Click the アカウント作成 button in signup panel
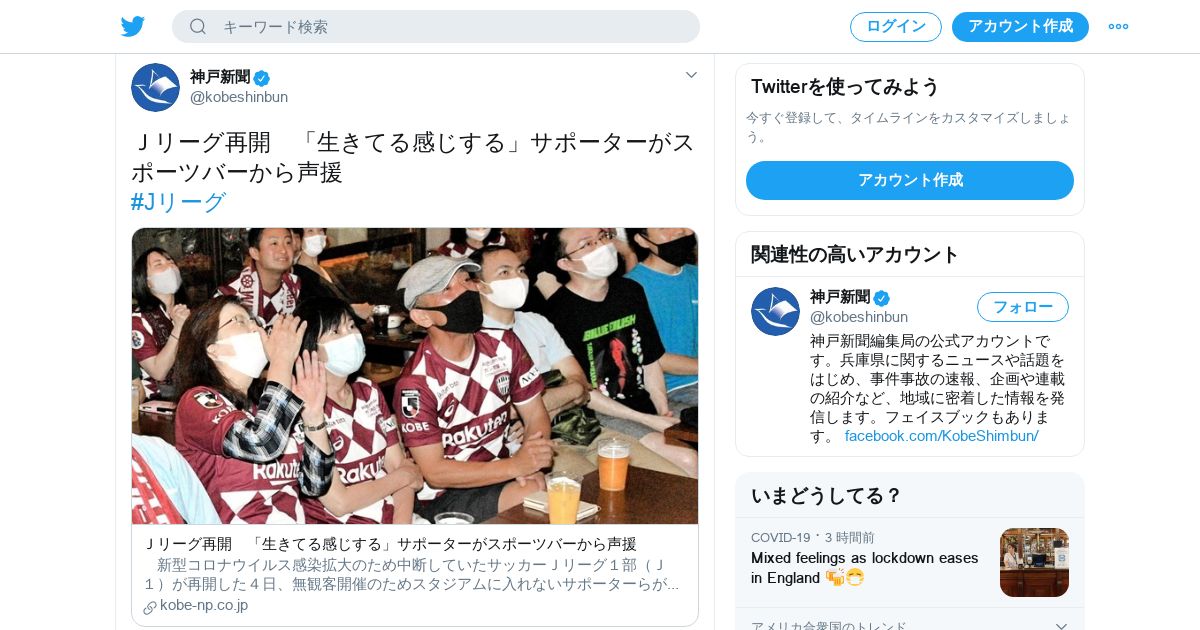The image size is (1200, 630). click(x=910, y=180)
